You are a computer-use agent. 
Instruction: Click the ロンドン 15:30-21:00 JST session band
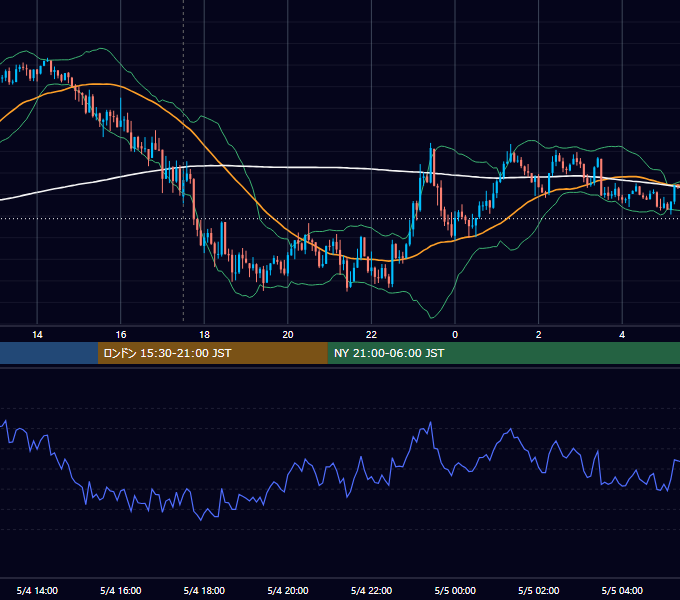click(212, 353)
